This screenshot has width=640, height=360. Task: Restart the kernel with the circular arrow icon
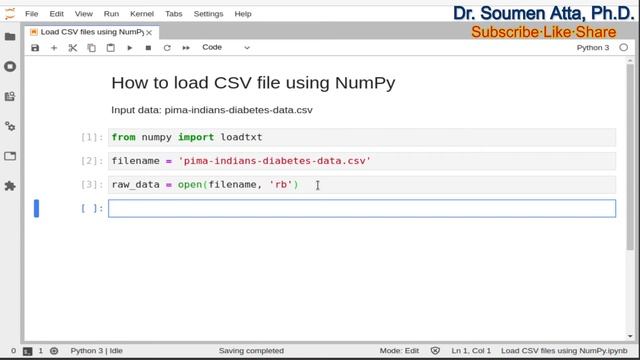coord(167,48)
